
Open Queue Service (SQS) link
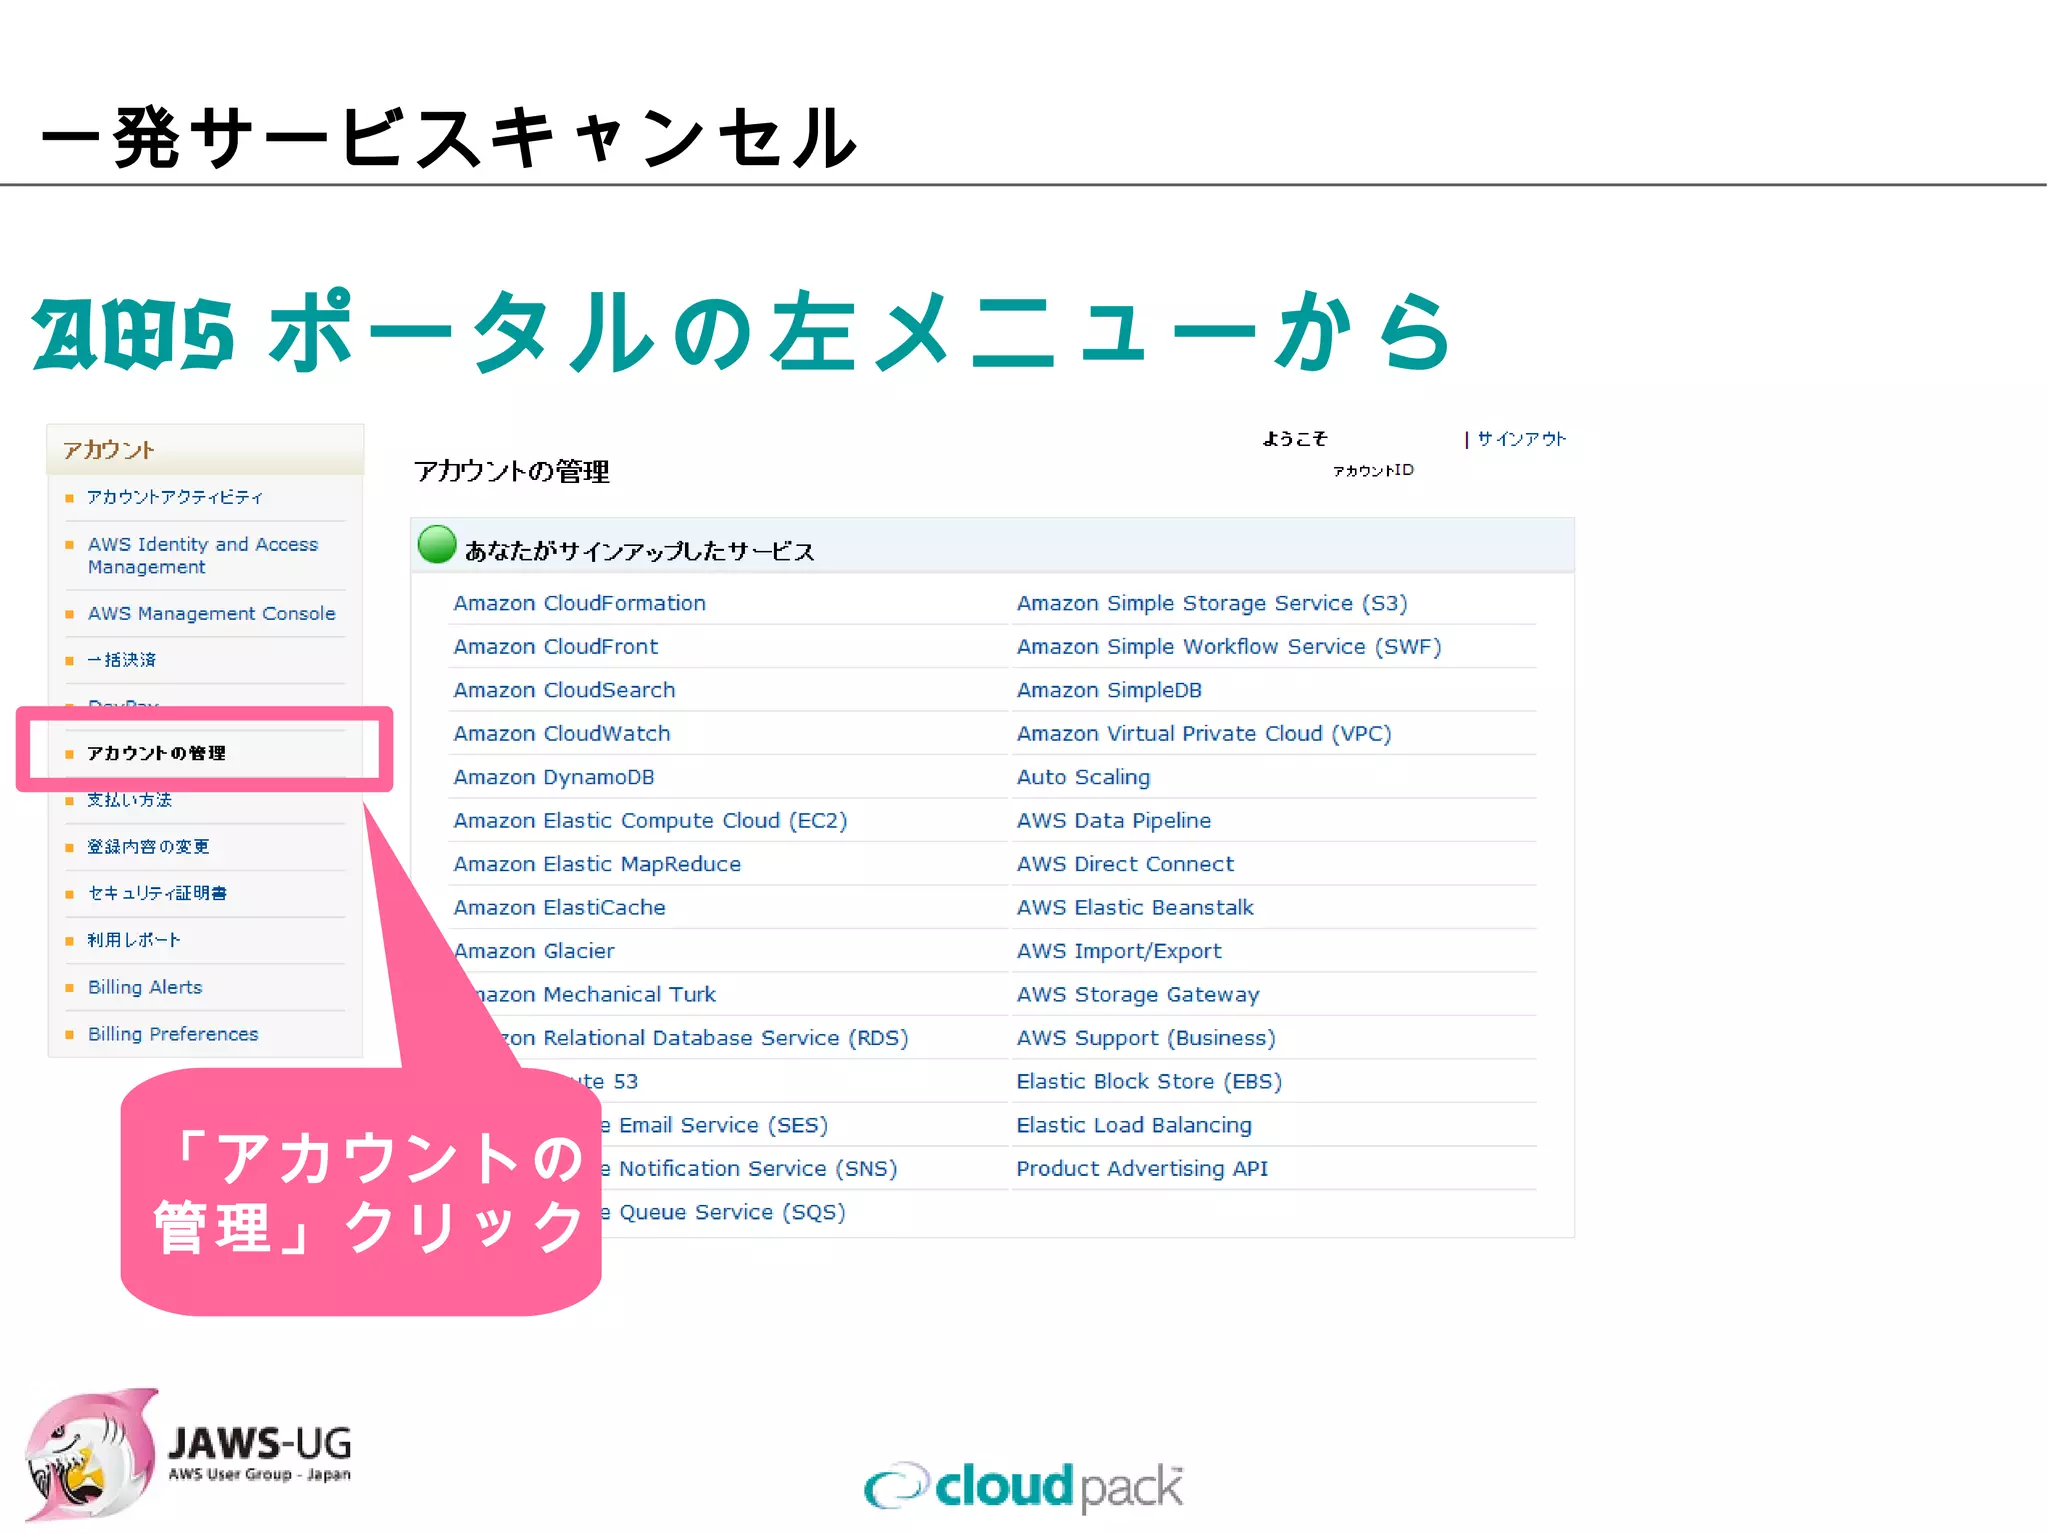coord(723,1212)
